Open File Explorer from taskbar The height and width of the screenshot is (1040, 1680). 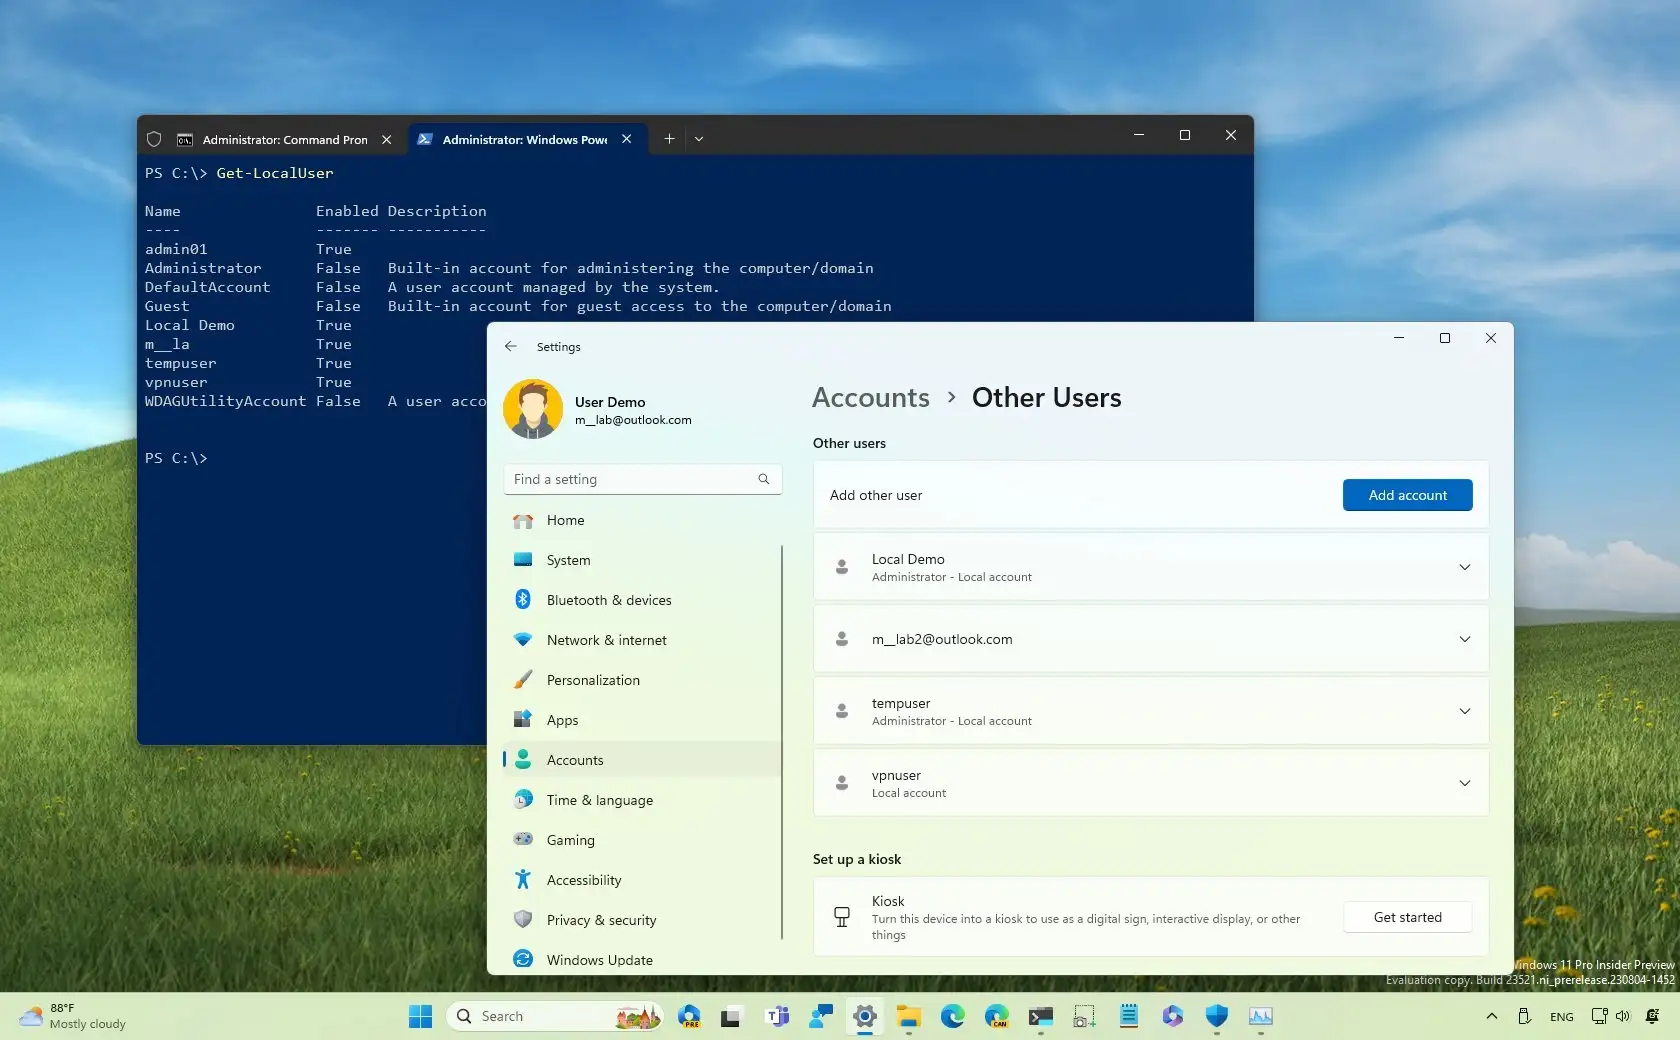pyautogui.click(x=909, y=1016)
